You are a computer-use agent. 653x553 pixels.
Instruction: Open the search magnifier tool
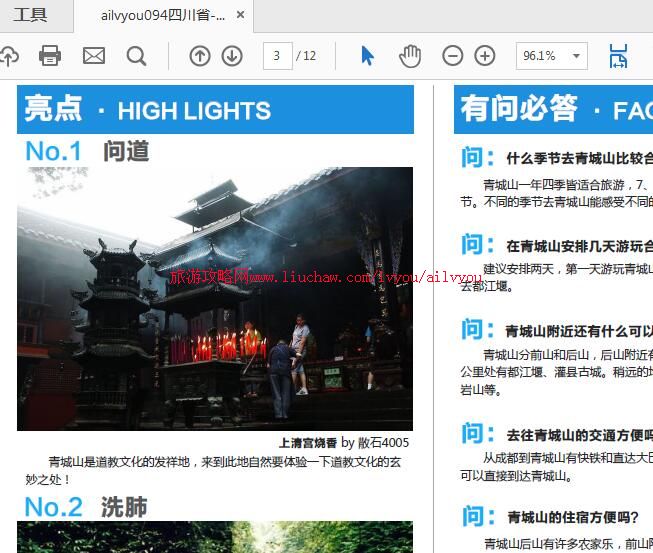coord(137,56)
